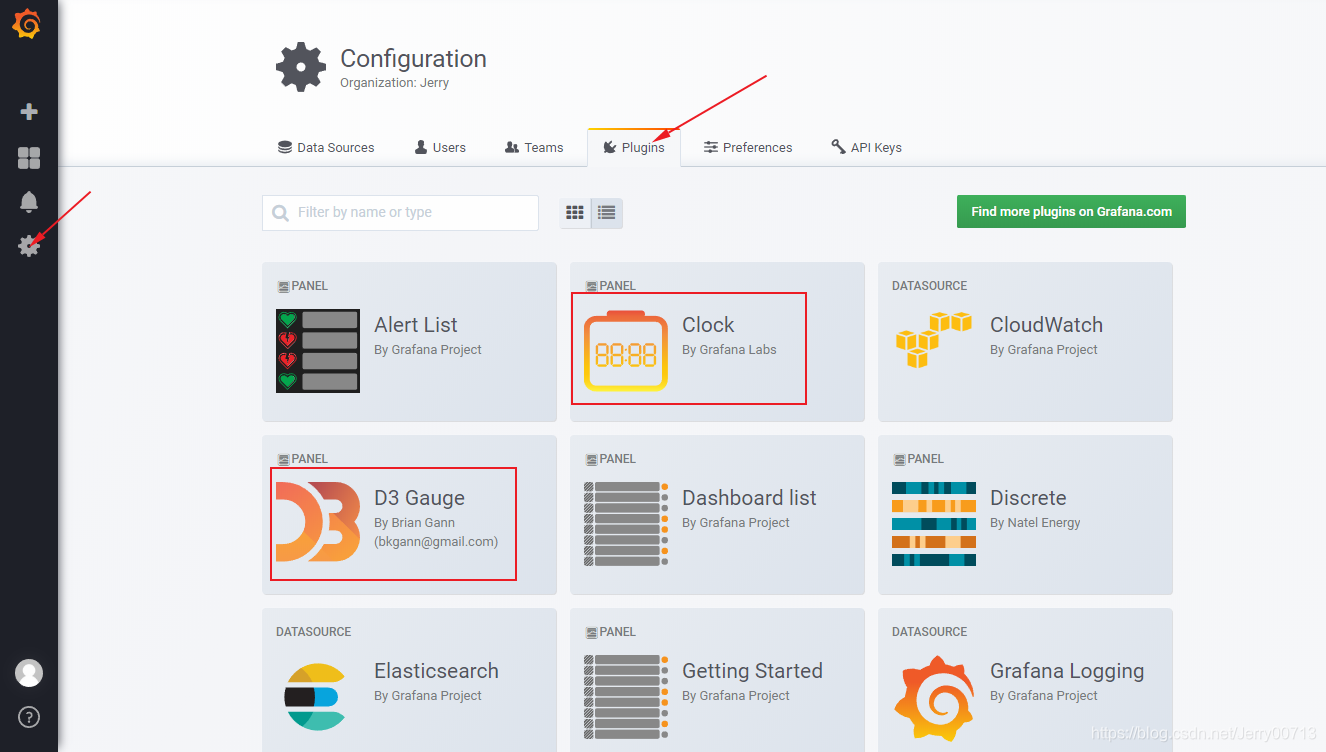Click the PANEL label on Alert List card

pyautogui.click(x=302, y=286)
